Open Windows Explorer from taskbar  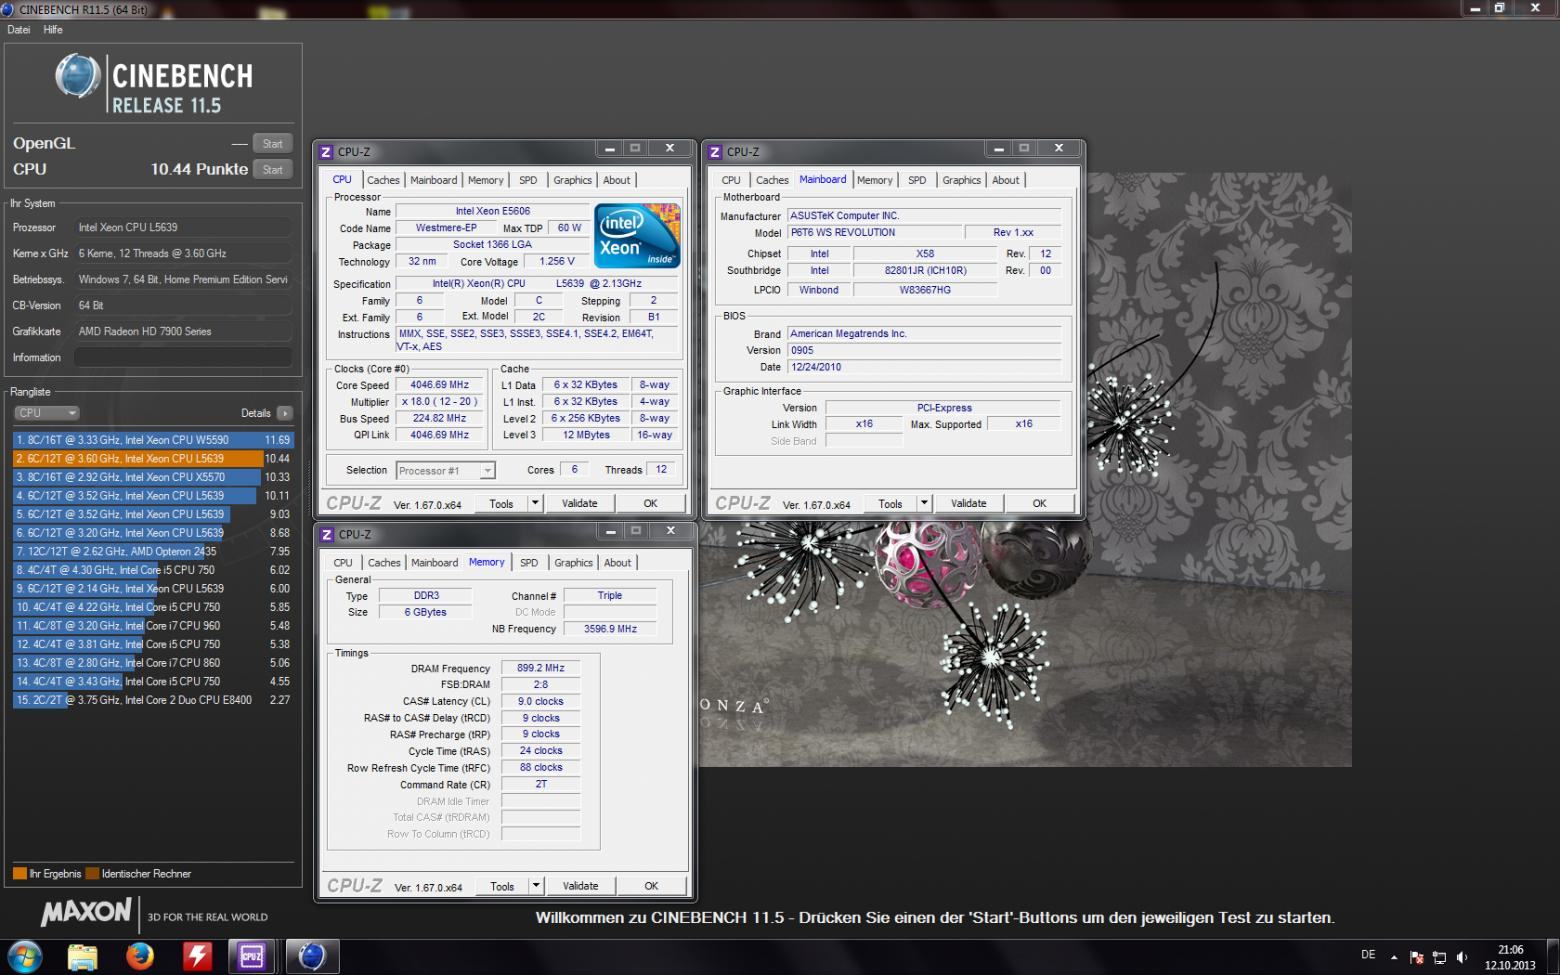(83, 957)
